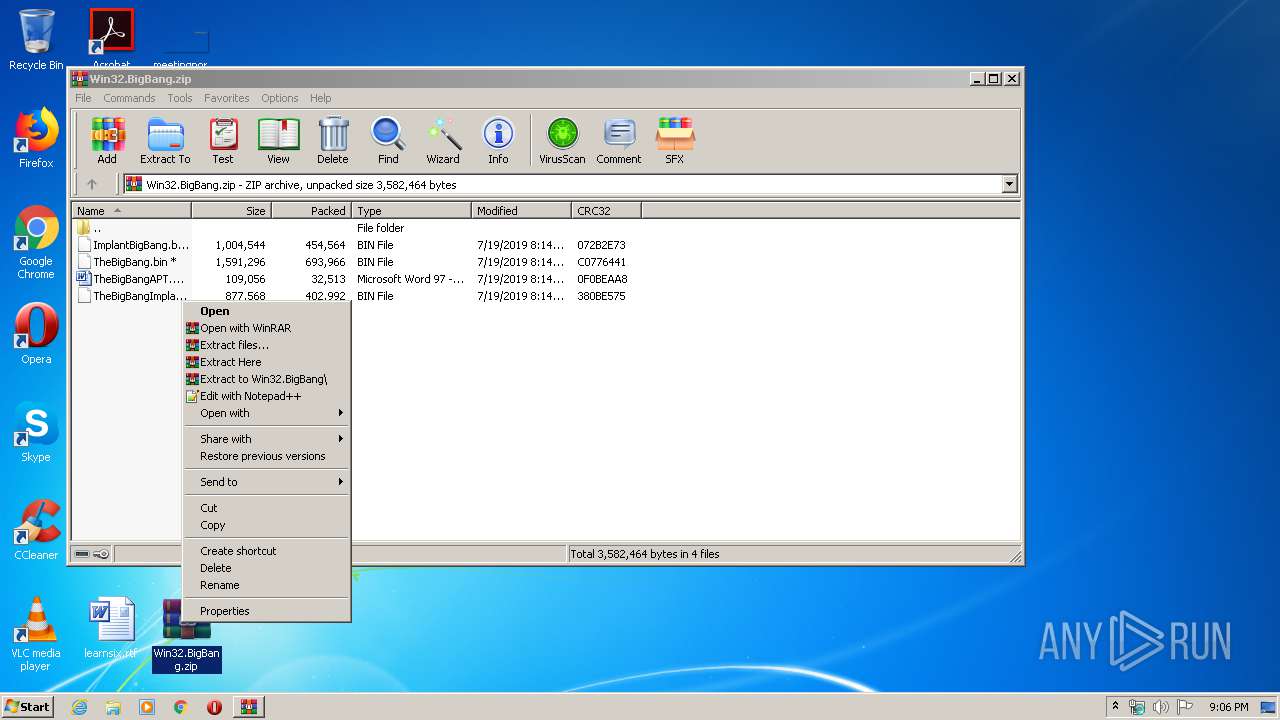Sort by Size column header
Viewport: 1280px width, 720px height.
[x=231, y=211]
